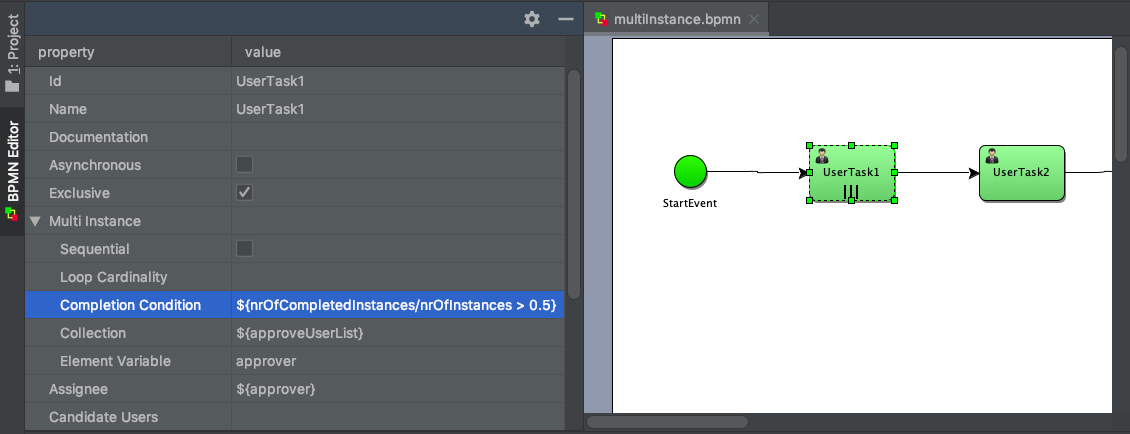
Task: Close the multiInstance.bpmn tab
Action: click(754, 19)
